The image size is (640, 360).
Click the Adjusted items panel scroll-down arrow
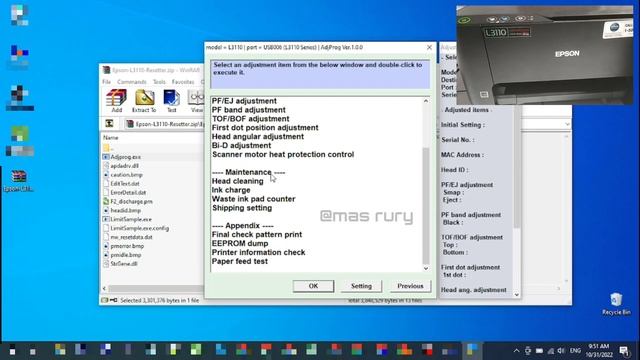(516, 294)
